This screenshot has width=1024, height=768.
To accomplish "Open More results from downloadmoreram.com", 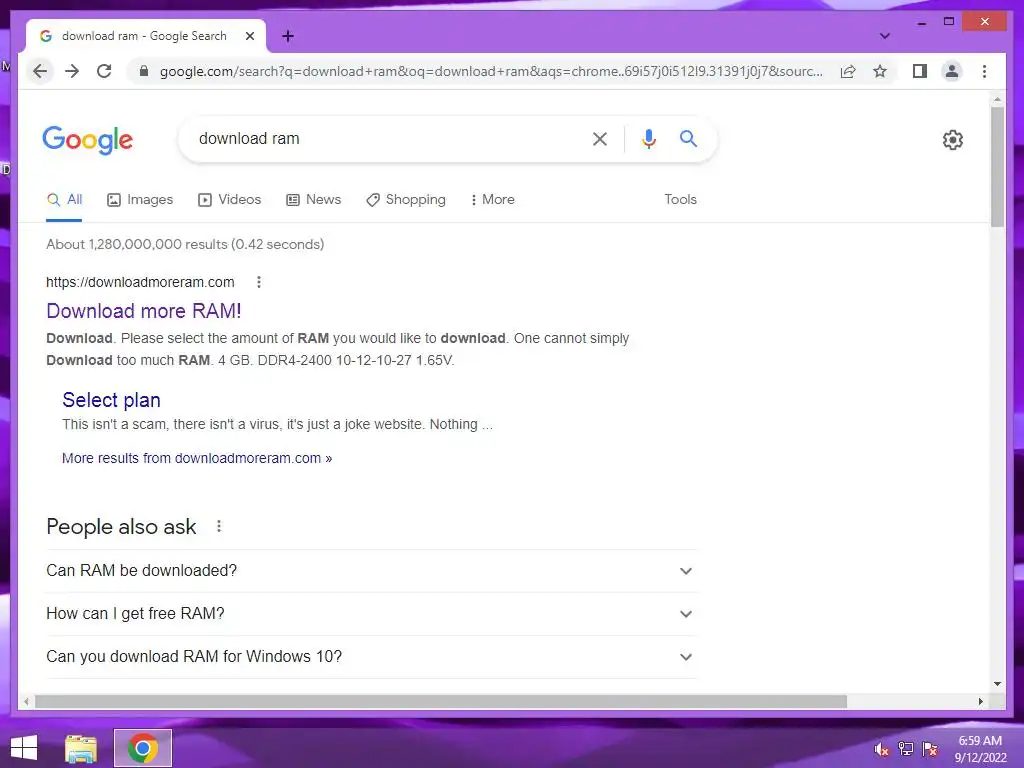I will click(197, 458).
